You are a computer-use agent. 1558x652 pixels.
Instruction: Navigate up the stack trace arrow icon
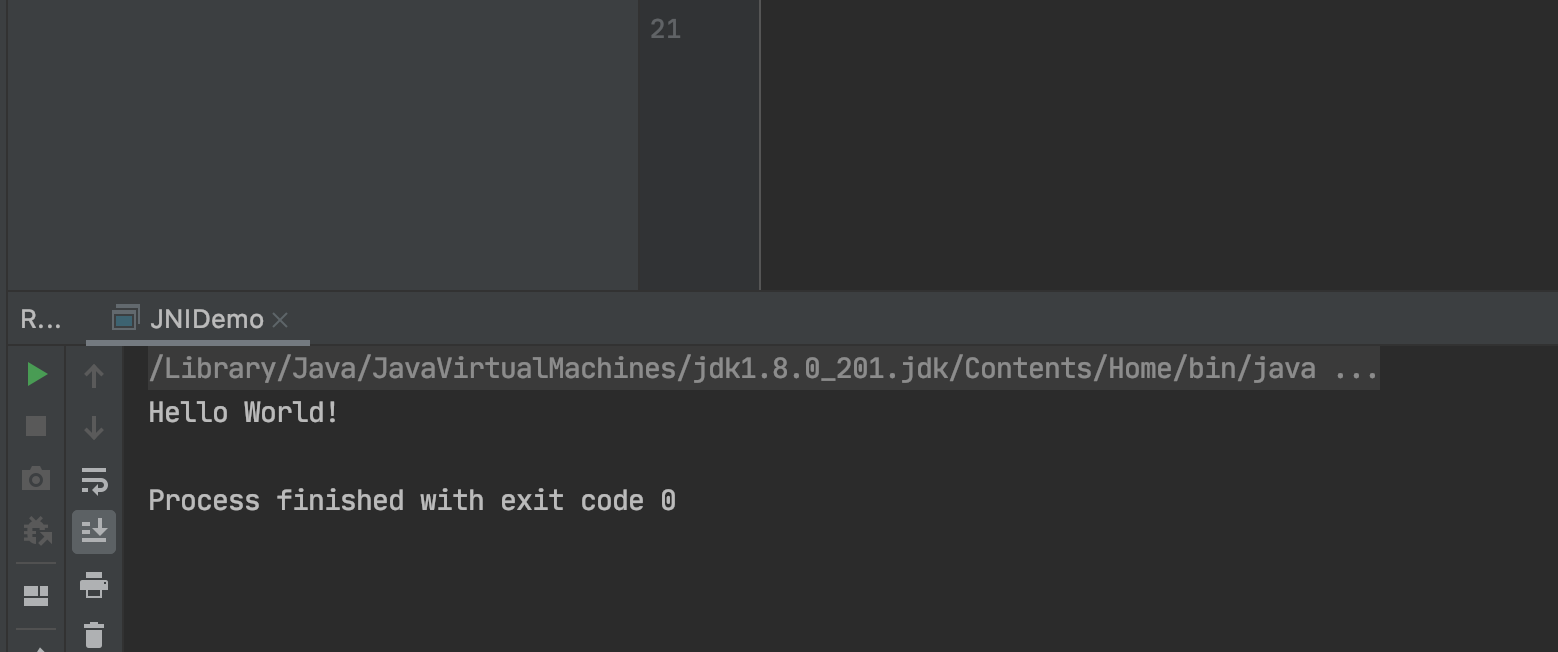point(93,375)
